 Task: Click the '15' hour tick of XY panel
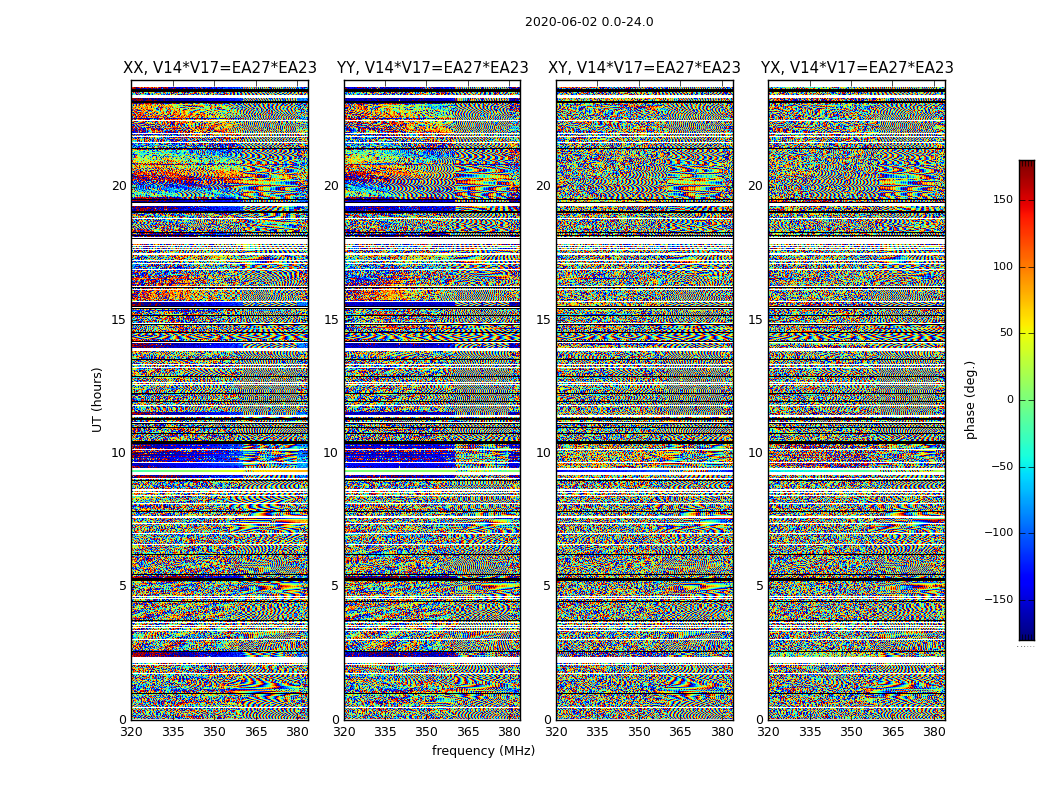pos(544,320)
